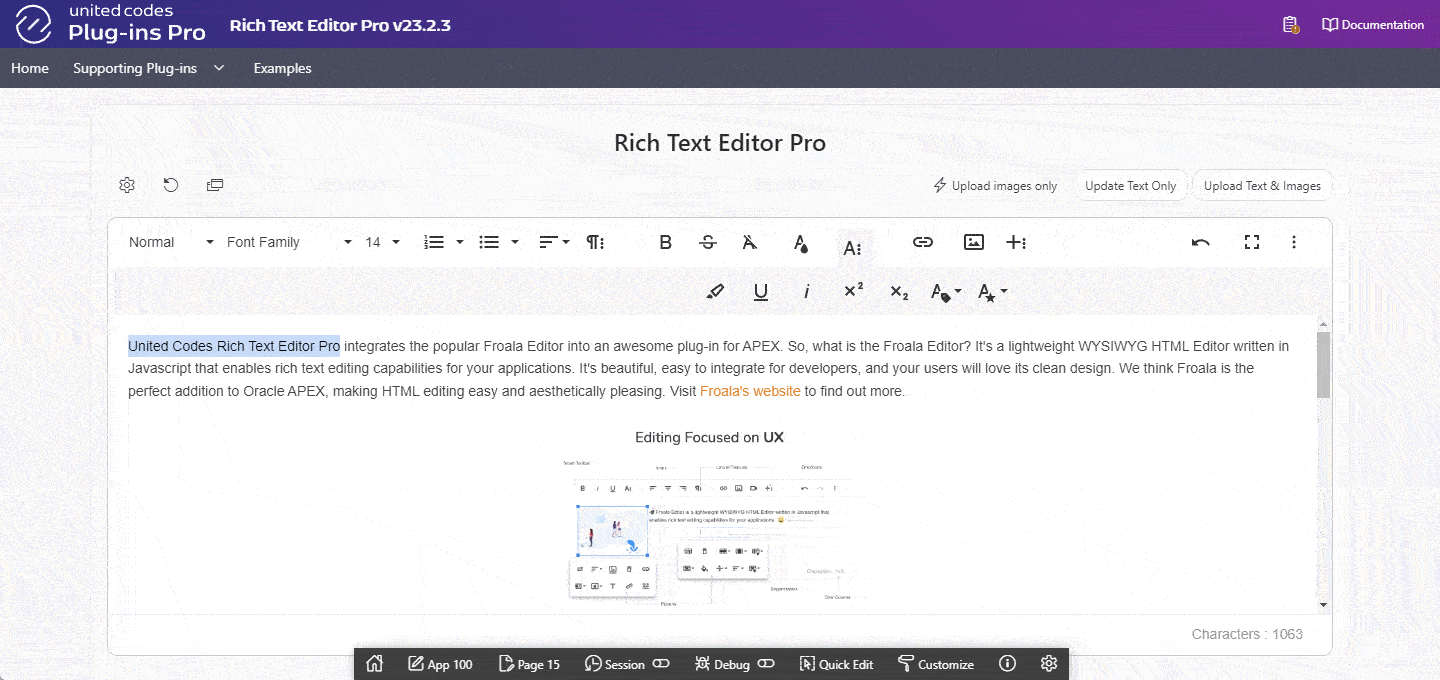Click the editor vertical scrollbar thumb

(x=1324, y=364)
